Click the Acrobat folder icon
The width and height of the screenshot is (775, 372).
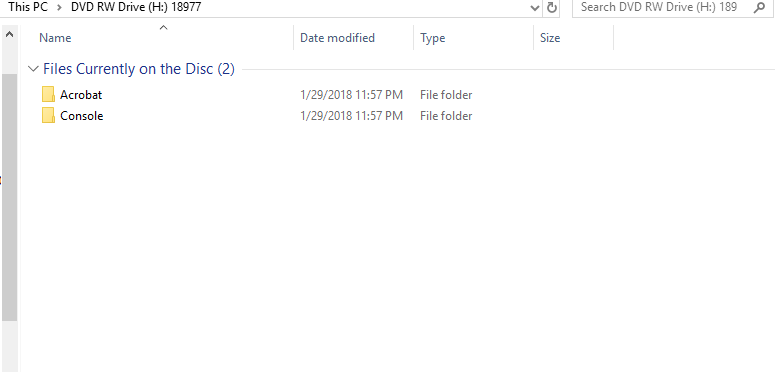[48, 94]
